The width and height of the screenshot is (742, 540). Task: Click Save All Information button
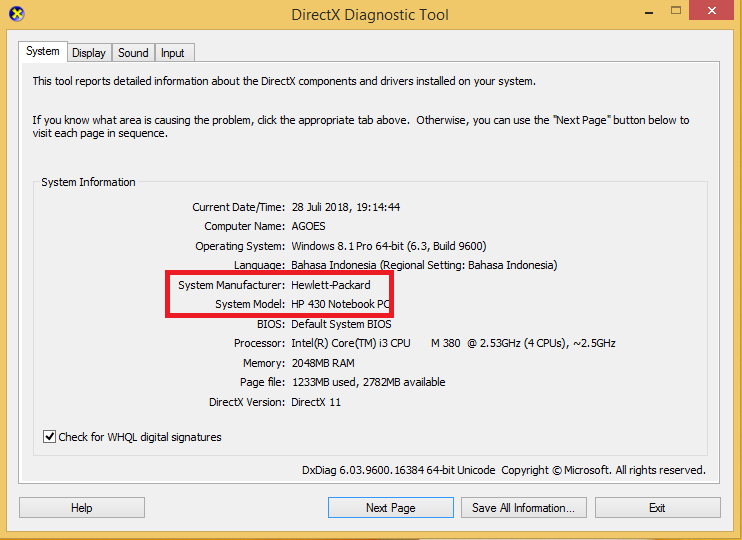pos(524,508)
